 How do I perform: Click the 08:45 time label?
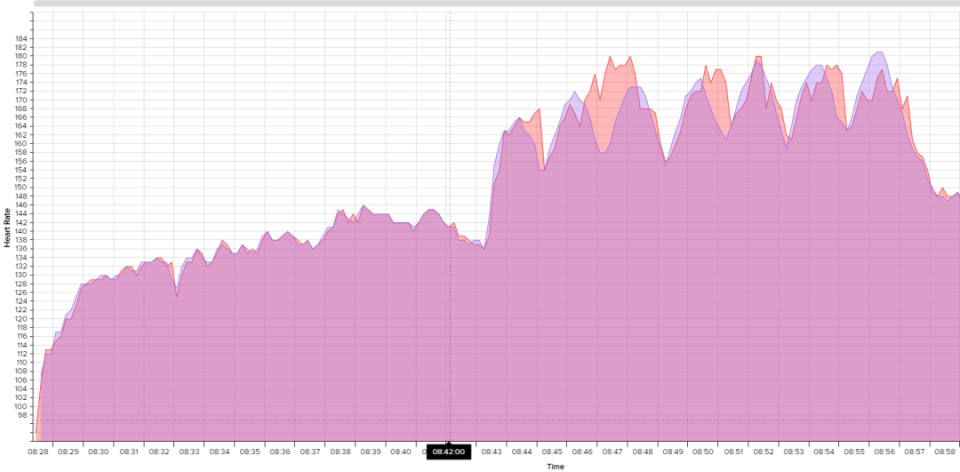pos(552,451)
